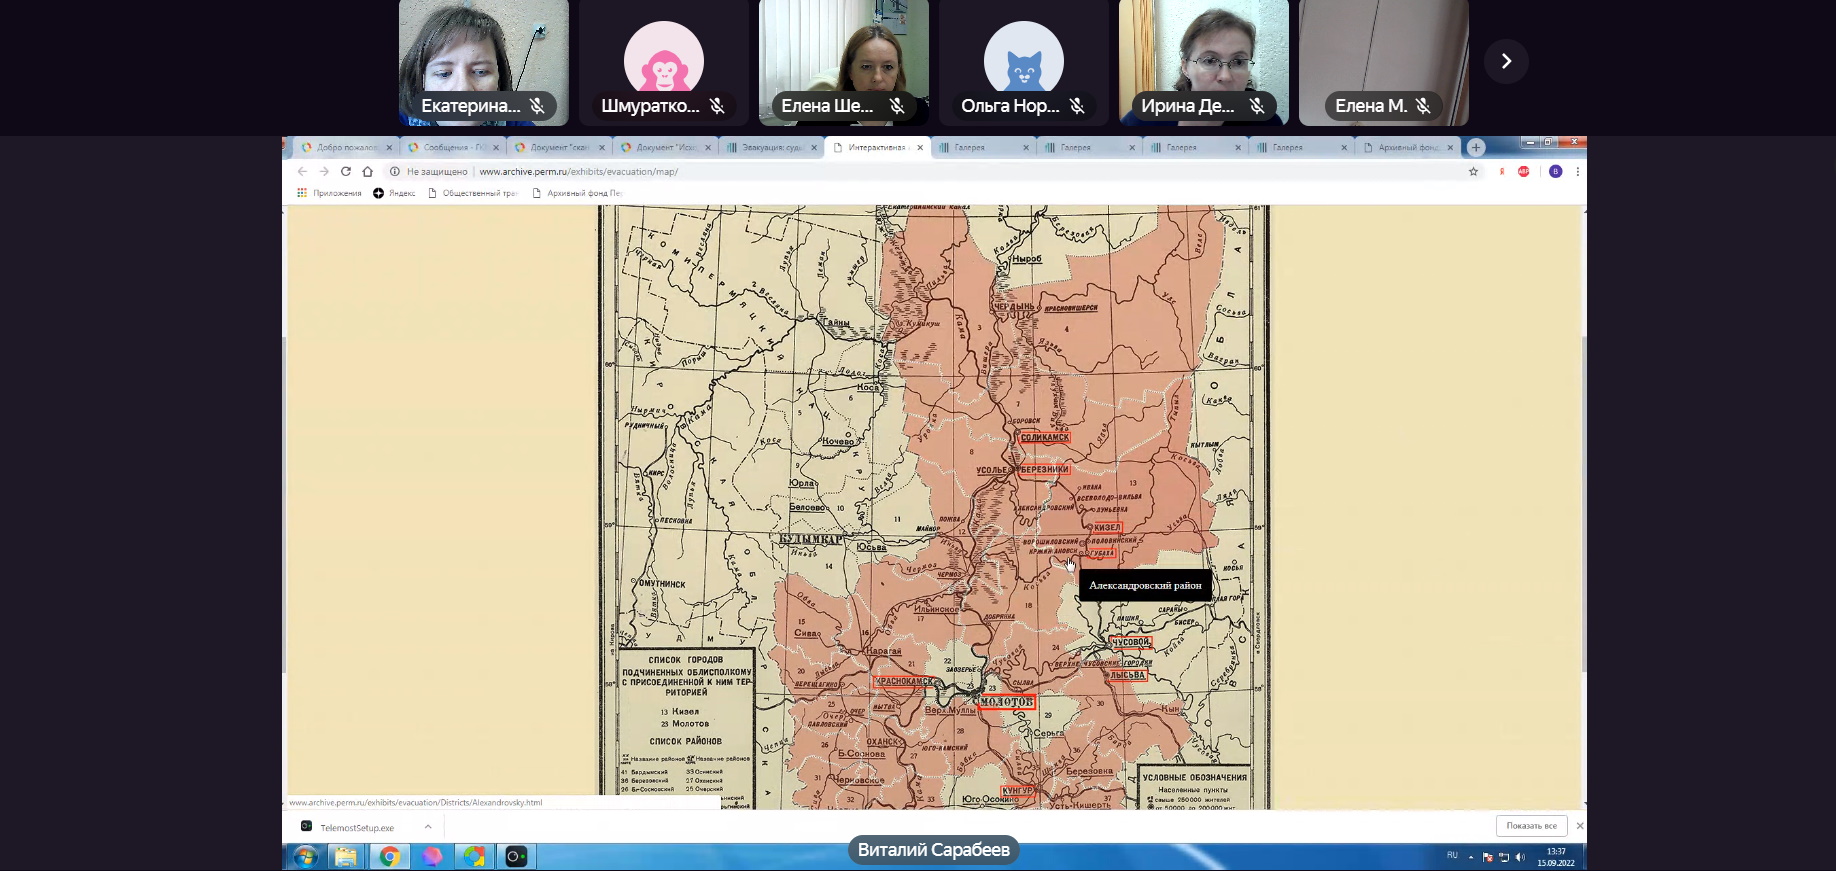Open the Windows Start button

point(305,856)
